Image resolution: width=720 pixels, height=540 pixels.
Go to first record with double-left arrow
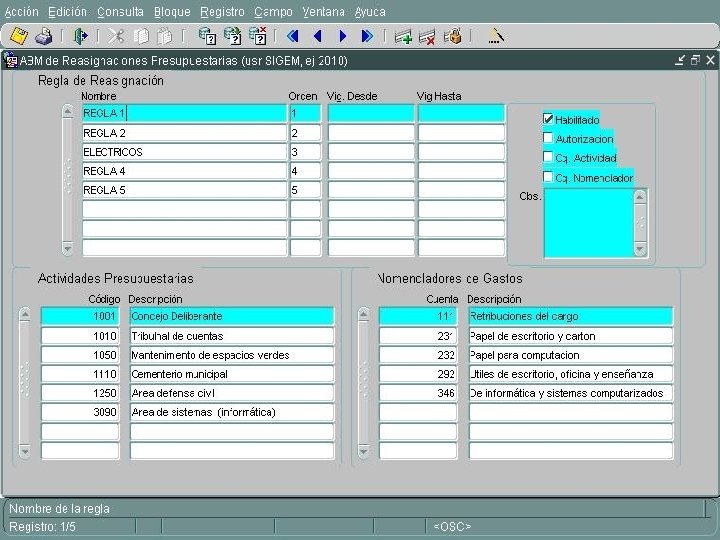[x=292, y=36]
